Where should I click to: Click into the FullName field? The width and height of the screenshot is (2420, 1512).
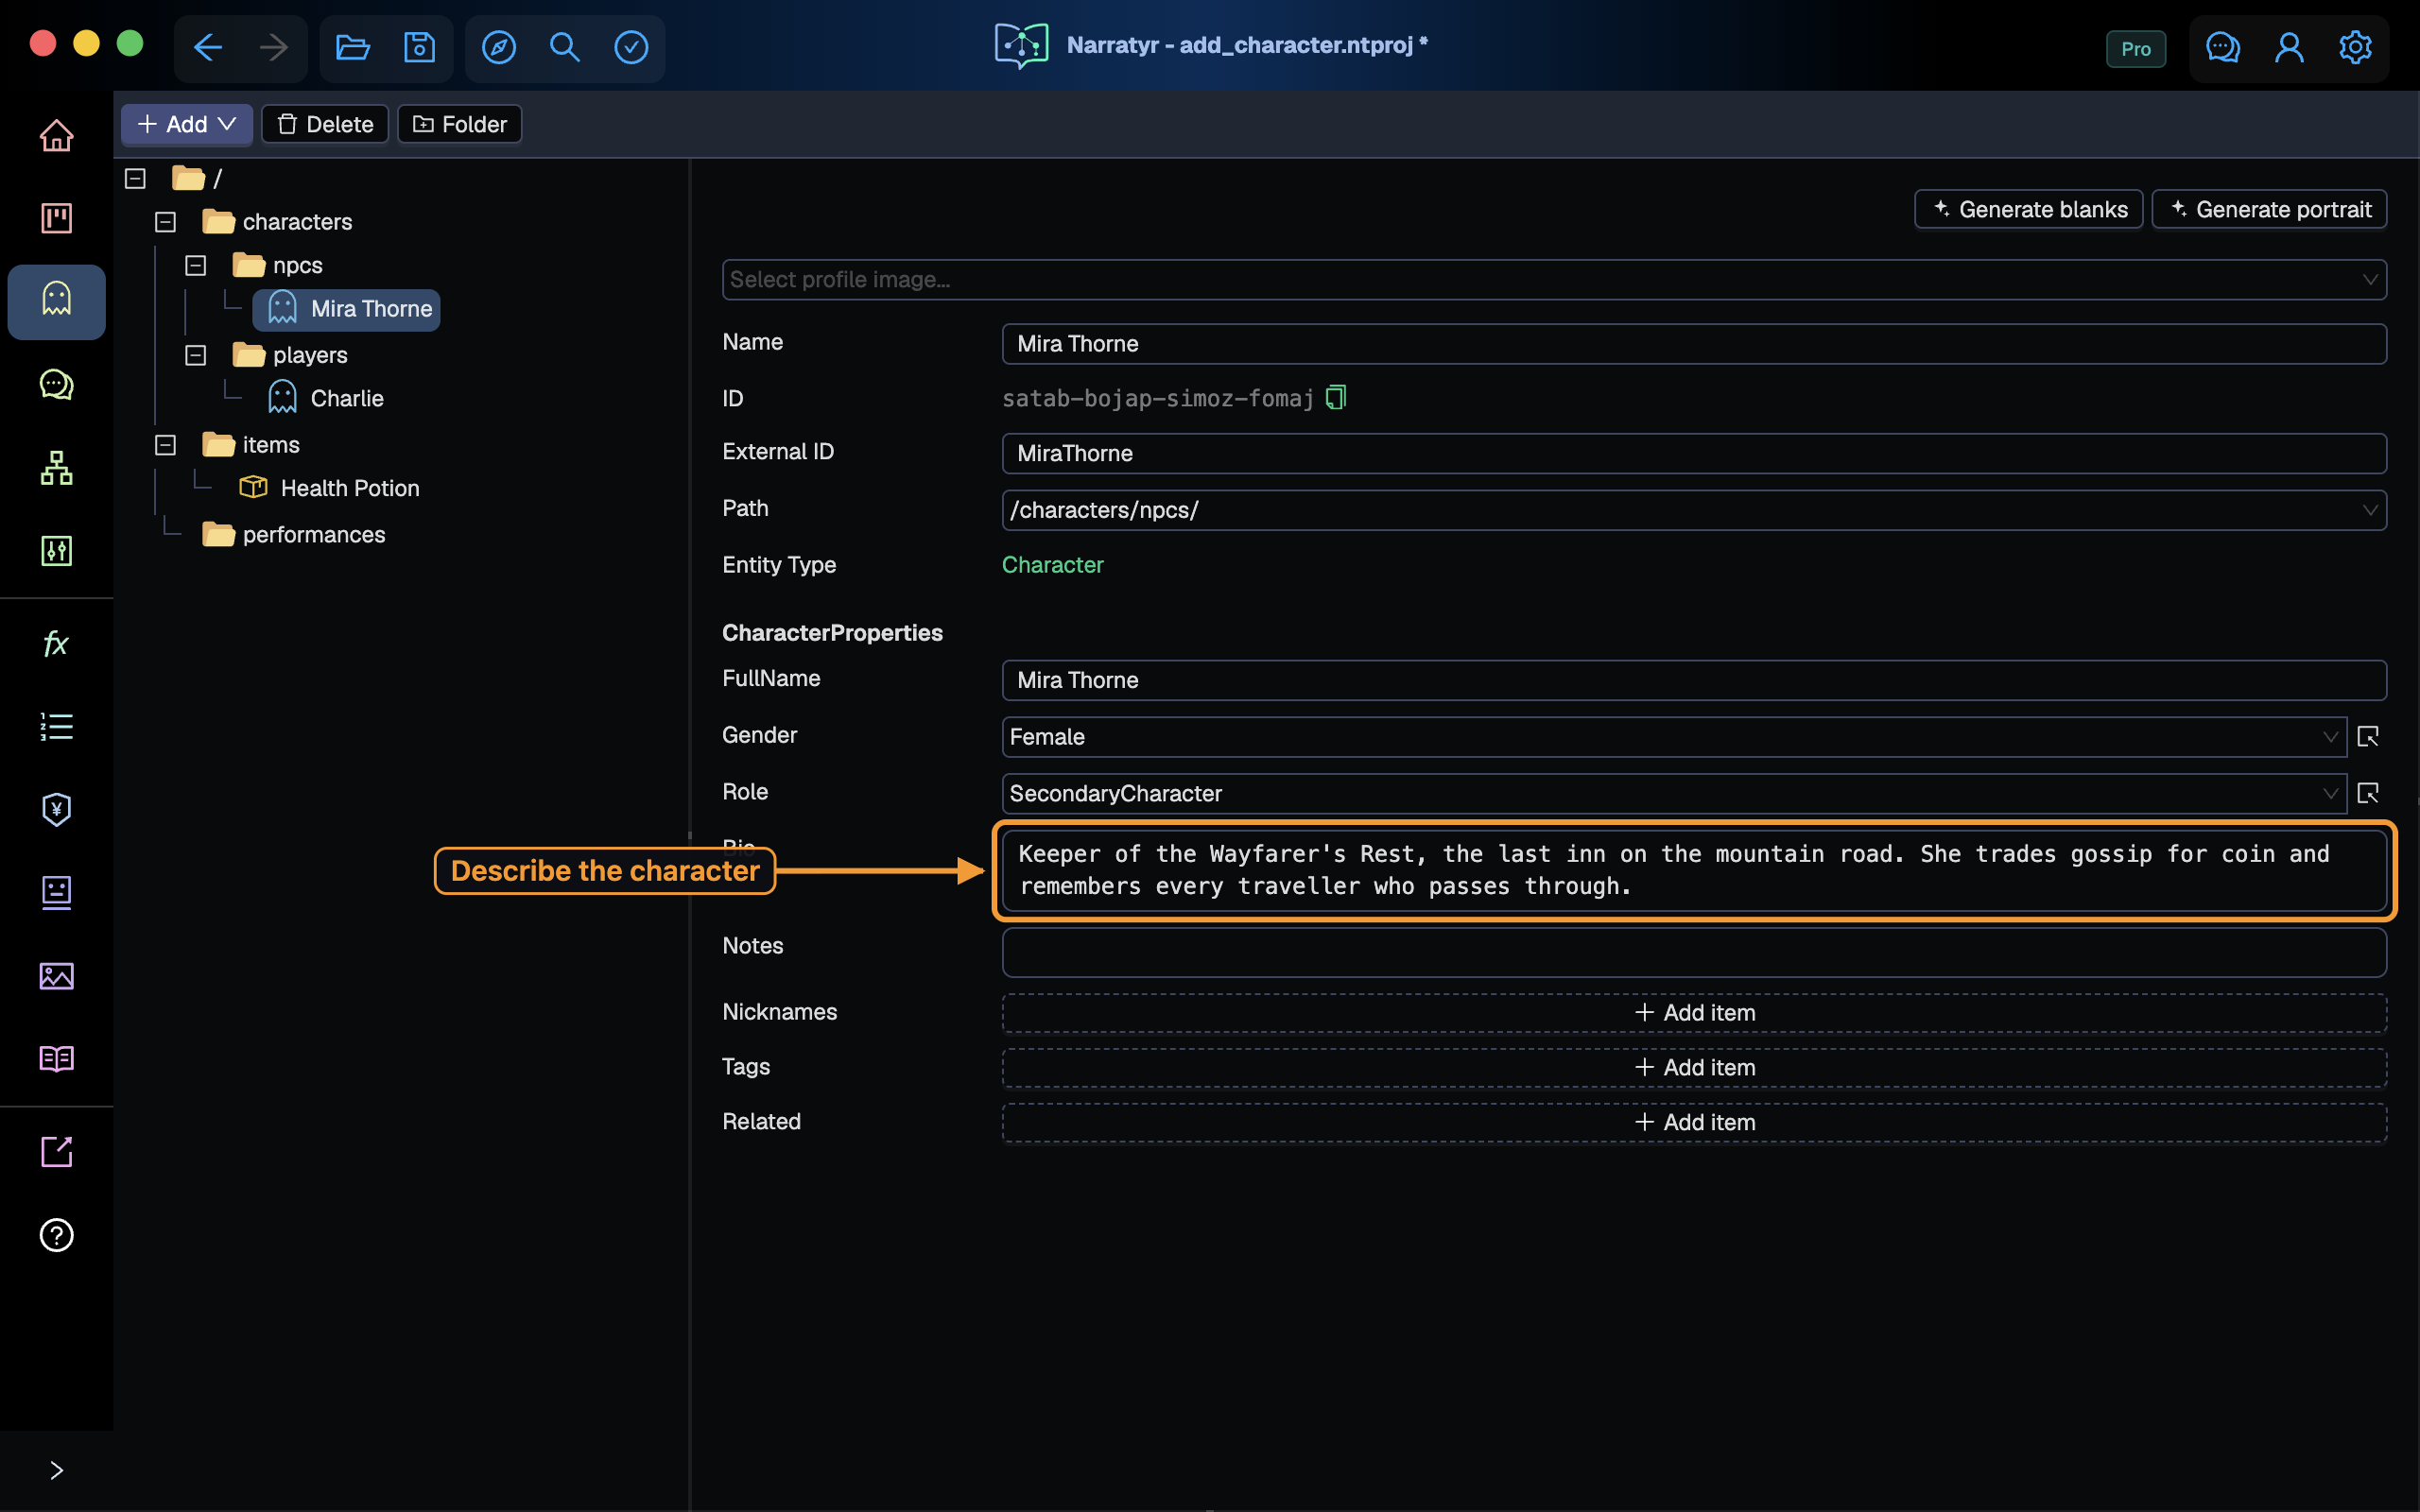(x=1694, y=680)
